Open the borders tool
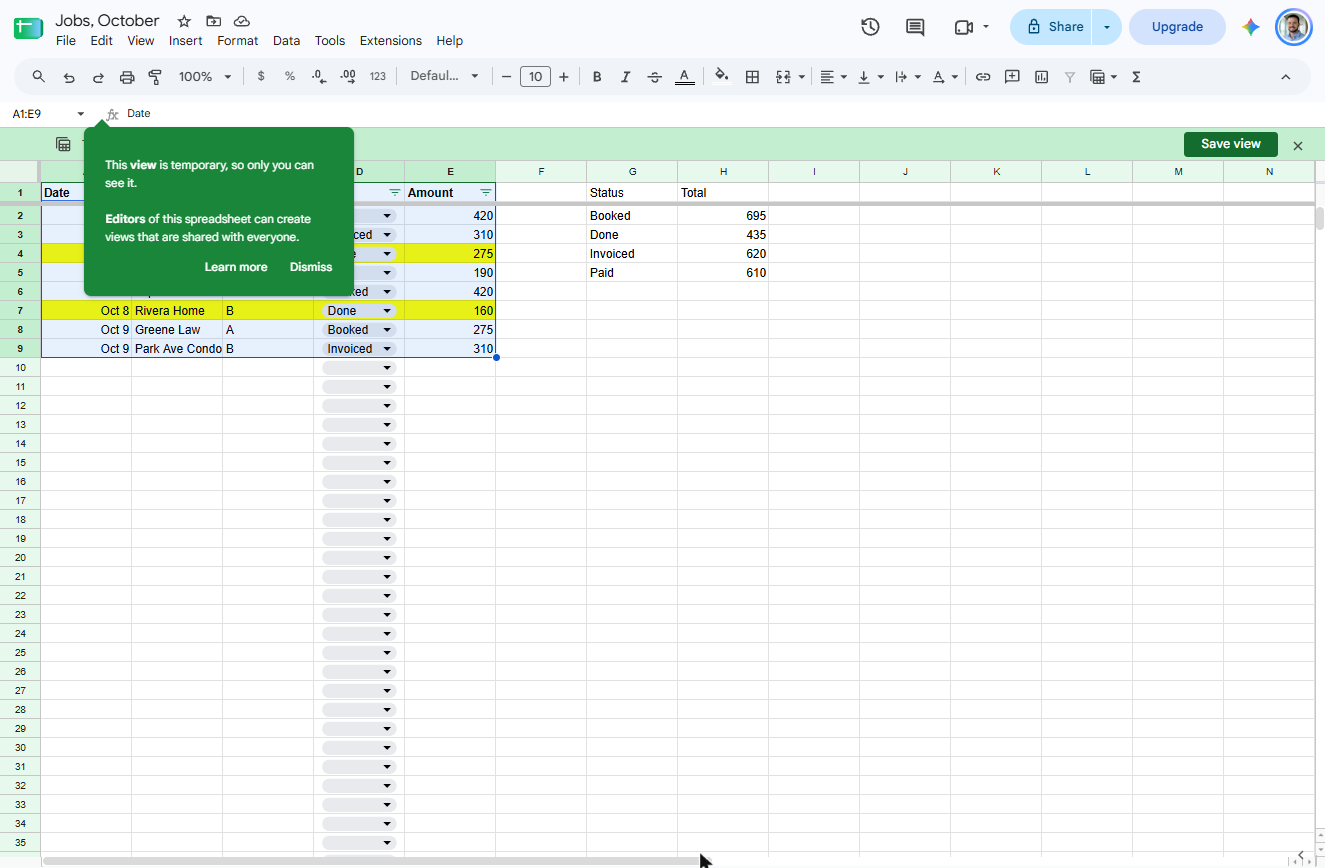The image size is (1325, 868). (x=753, y=77)
